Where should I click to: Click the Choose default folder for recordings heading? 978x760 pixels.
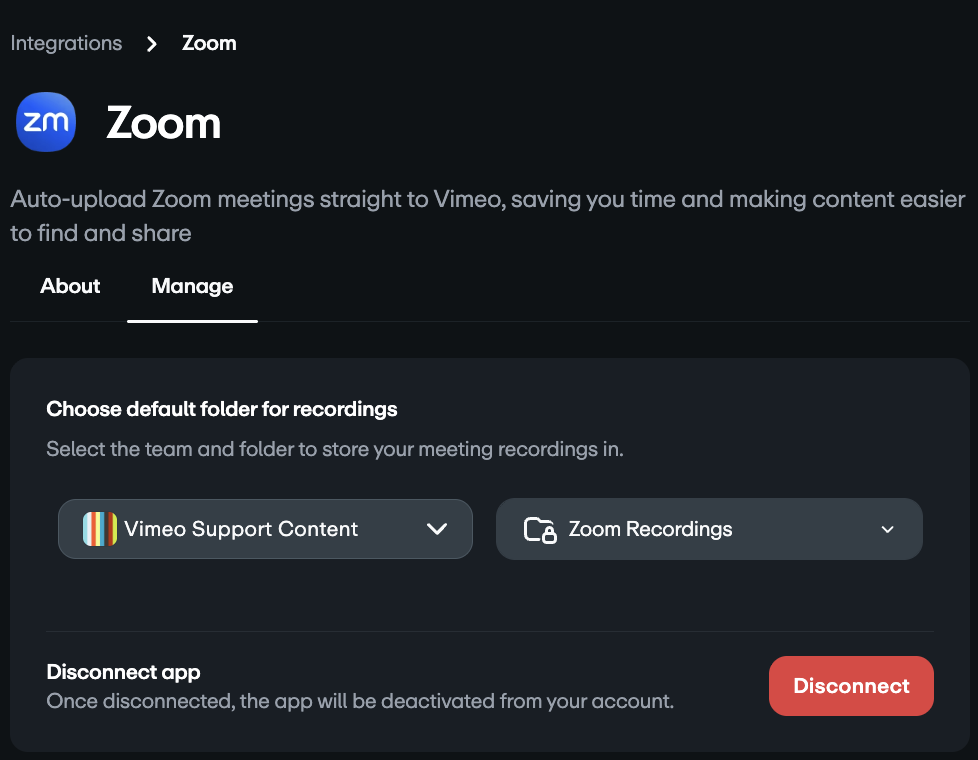[x=222, y=409]
